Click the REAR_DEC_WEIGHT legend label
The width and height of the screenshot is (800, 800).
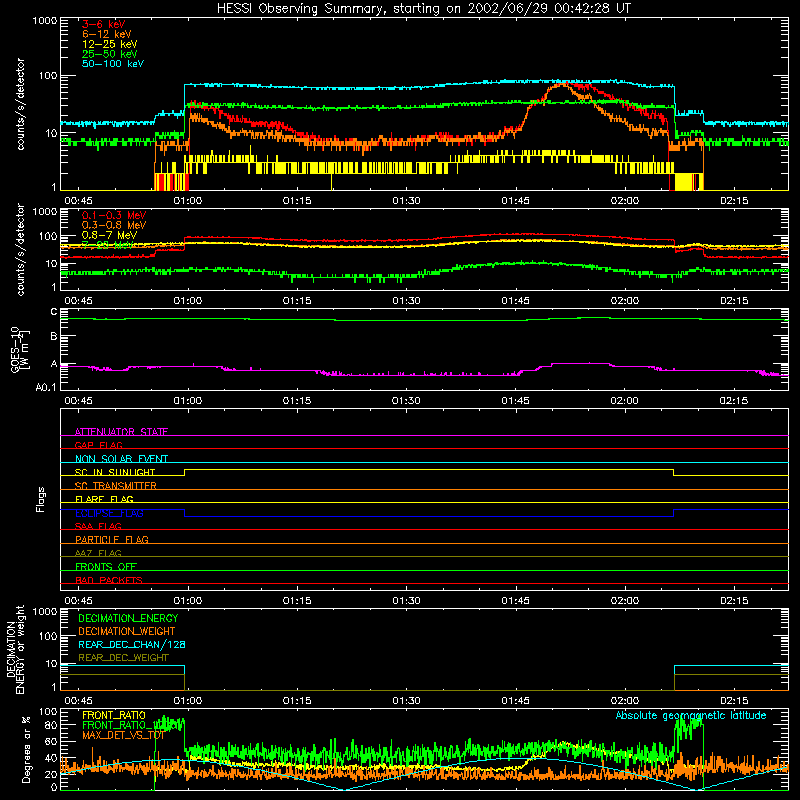(x=123, y=658)
